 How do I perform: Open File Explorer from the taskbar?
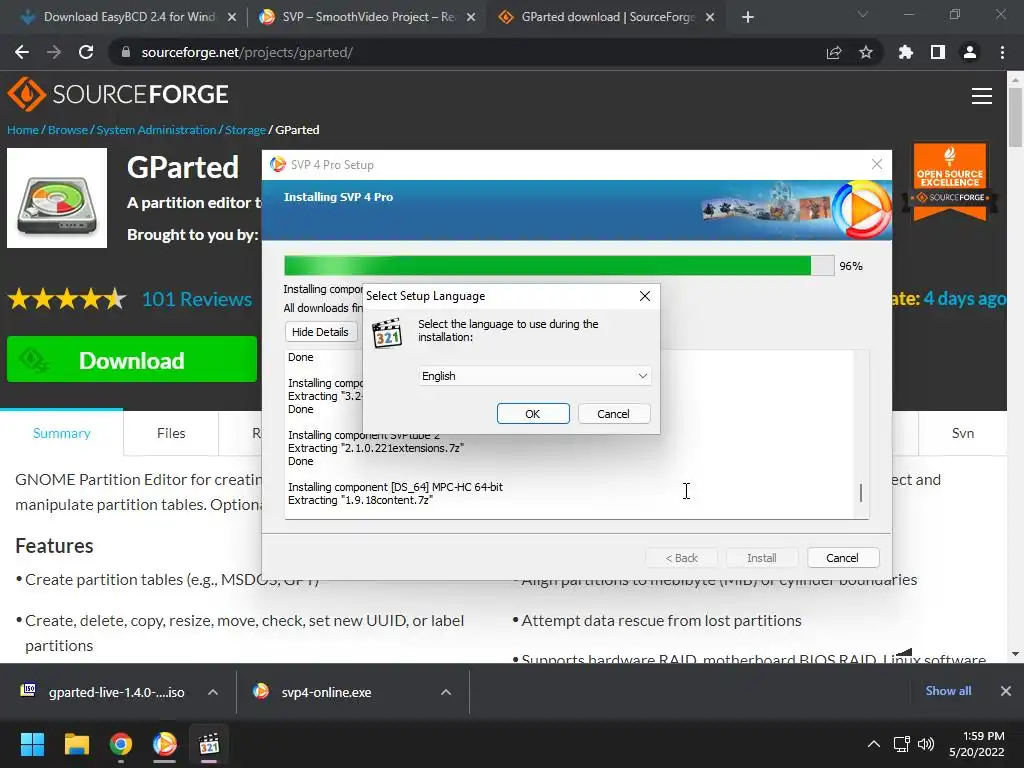[x=76, y=744]
